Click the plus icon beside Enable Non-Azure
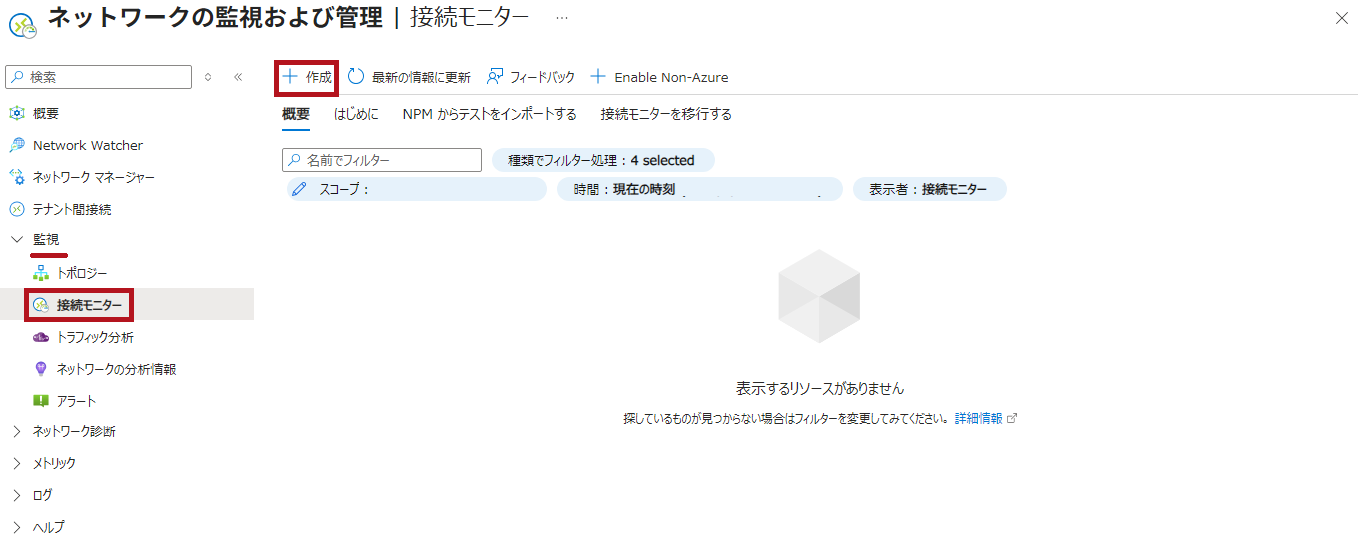 tap(598, 77)
